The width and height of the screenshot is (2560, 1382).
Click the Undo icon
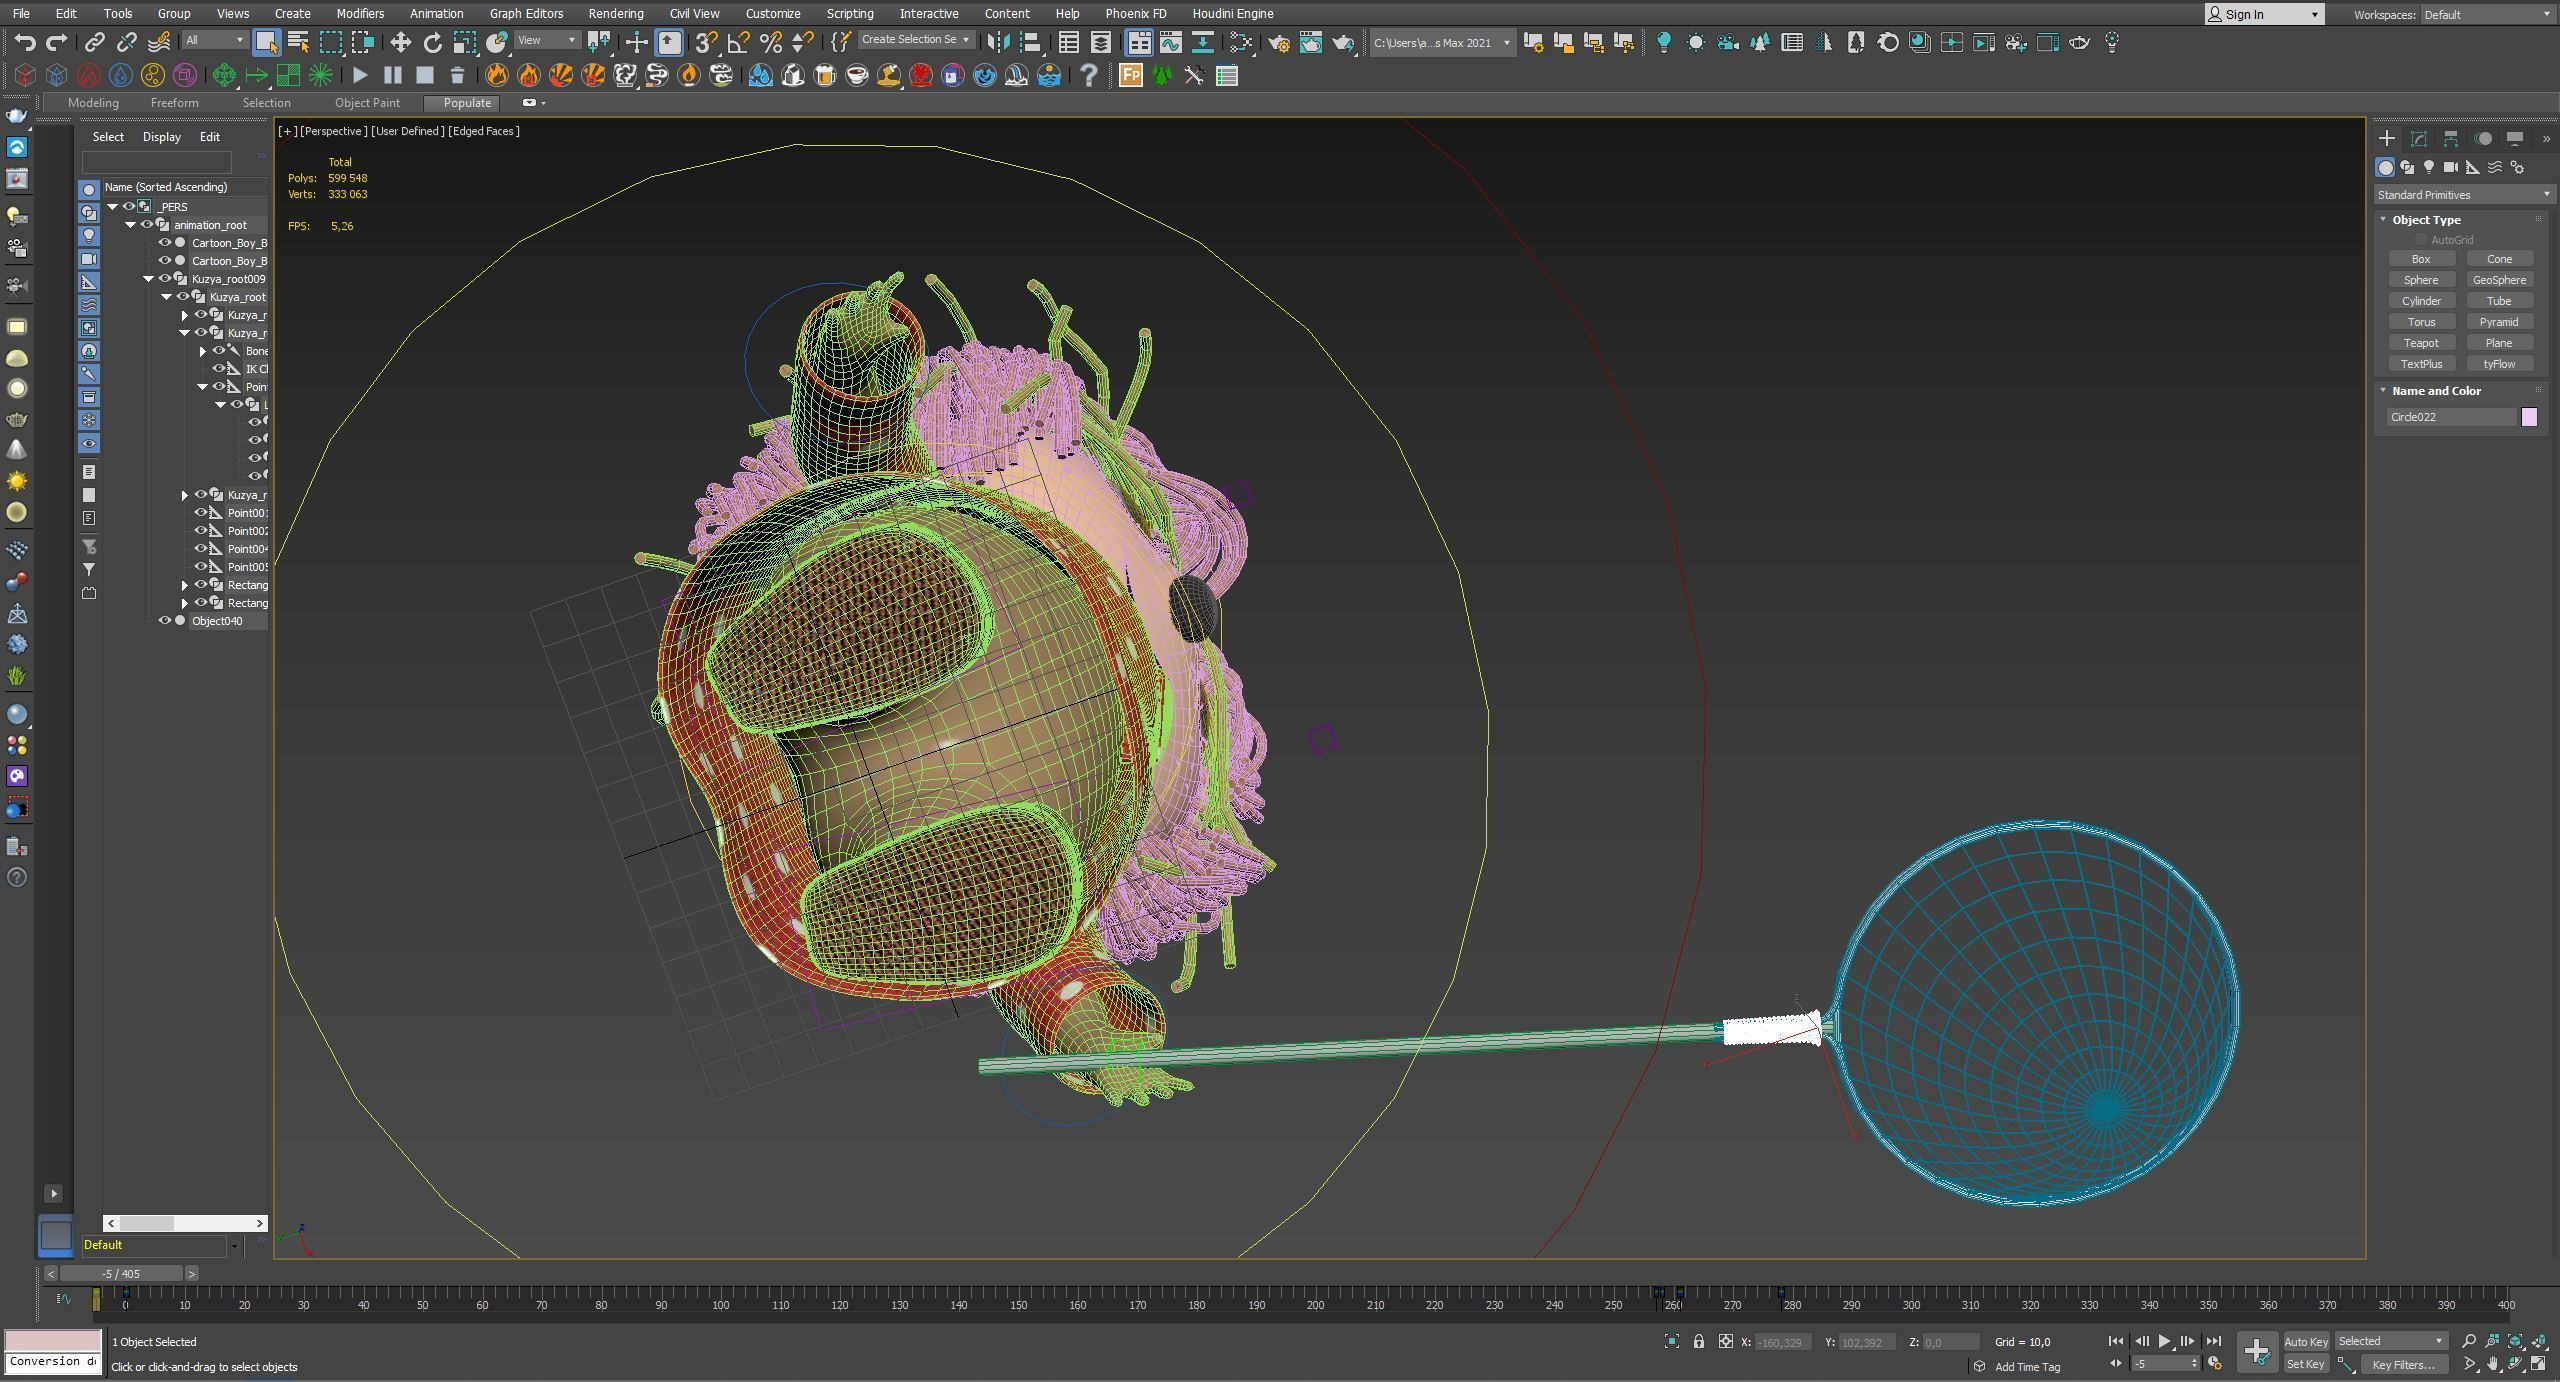tap(25, 42)
